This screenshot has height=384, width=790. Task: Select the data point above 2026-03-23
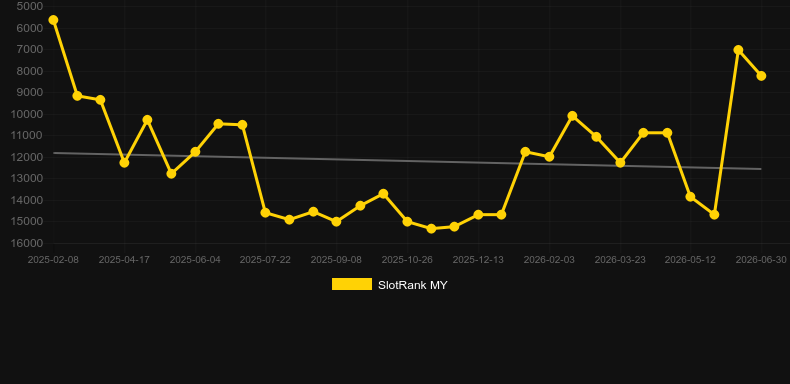(x=620, y=163)
